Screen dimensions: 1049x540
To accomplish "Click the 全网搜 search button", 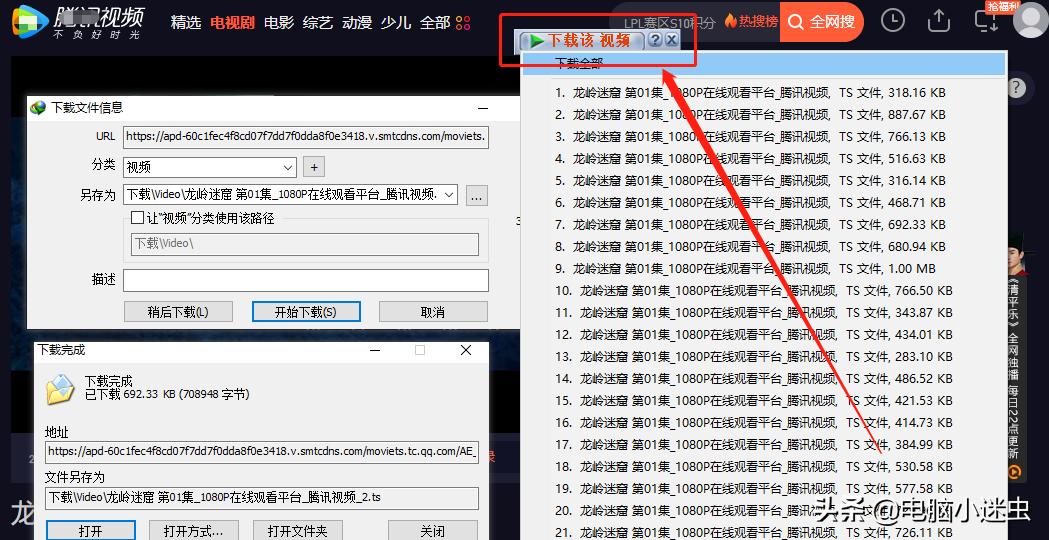I will point(822,22).
